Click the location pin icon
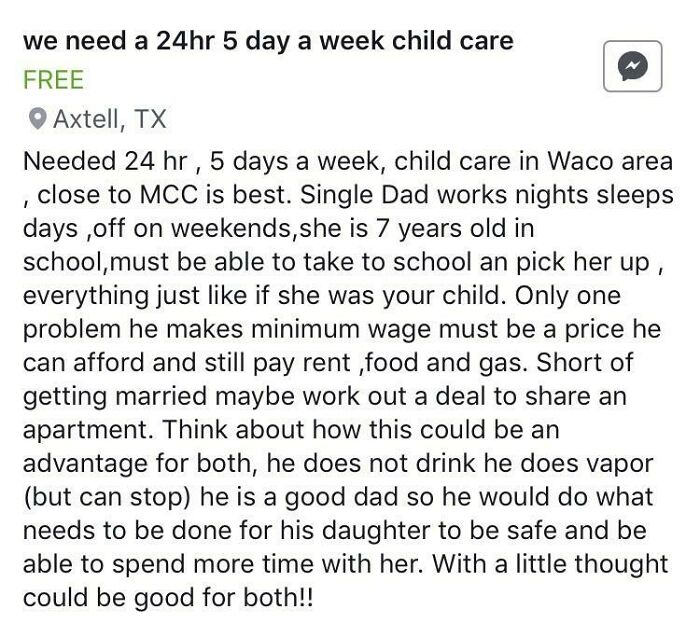This screenshot has width=700, height=637. tap(36, 120)
